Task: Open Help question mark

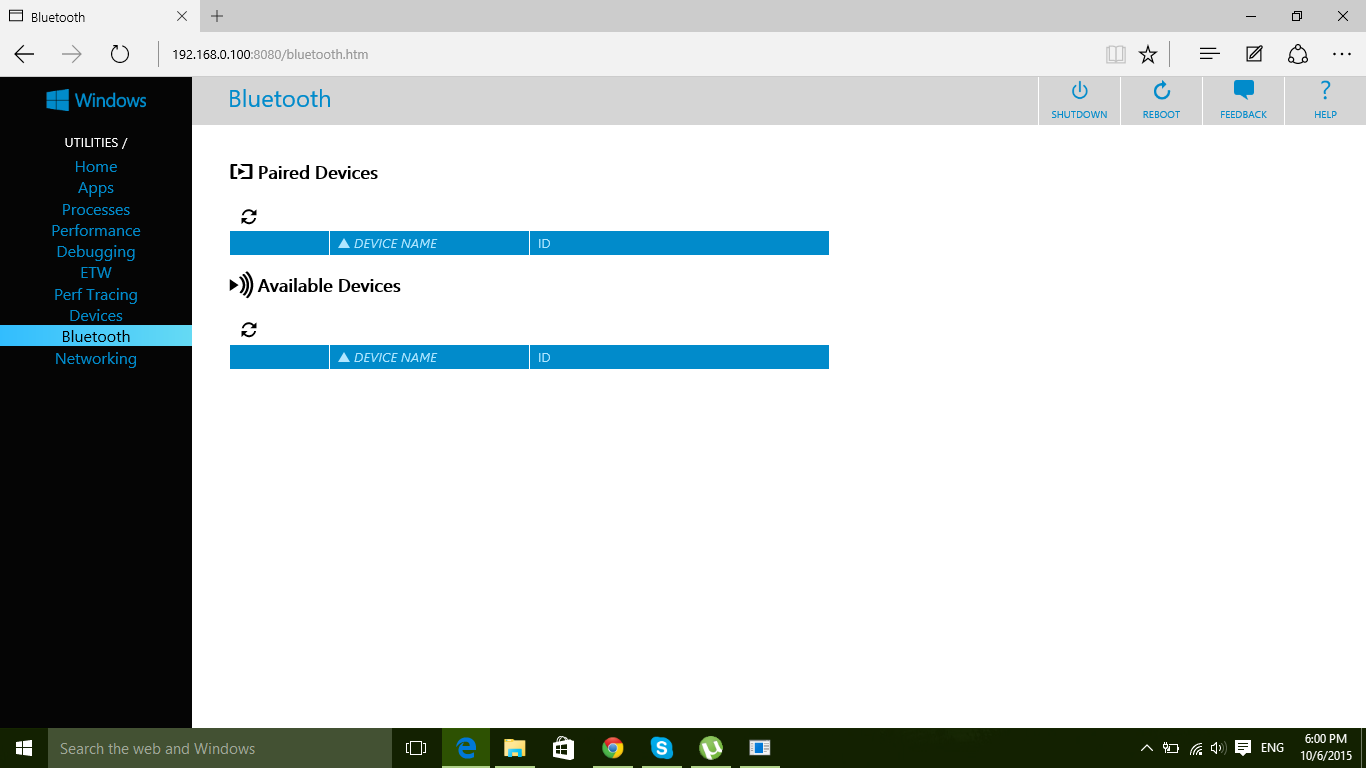Action: pyautogui.click(x=1325, y=91)
